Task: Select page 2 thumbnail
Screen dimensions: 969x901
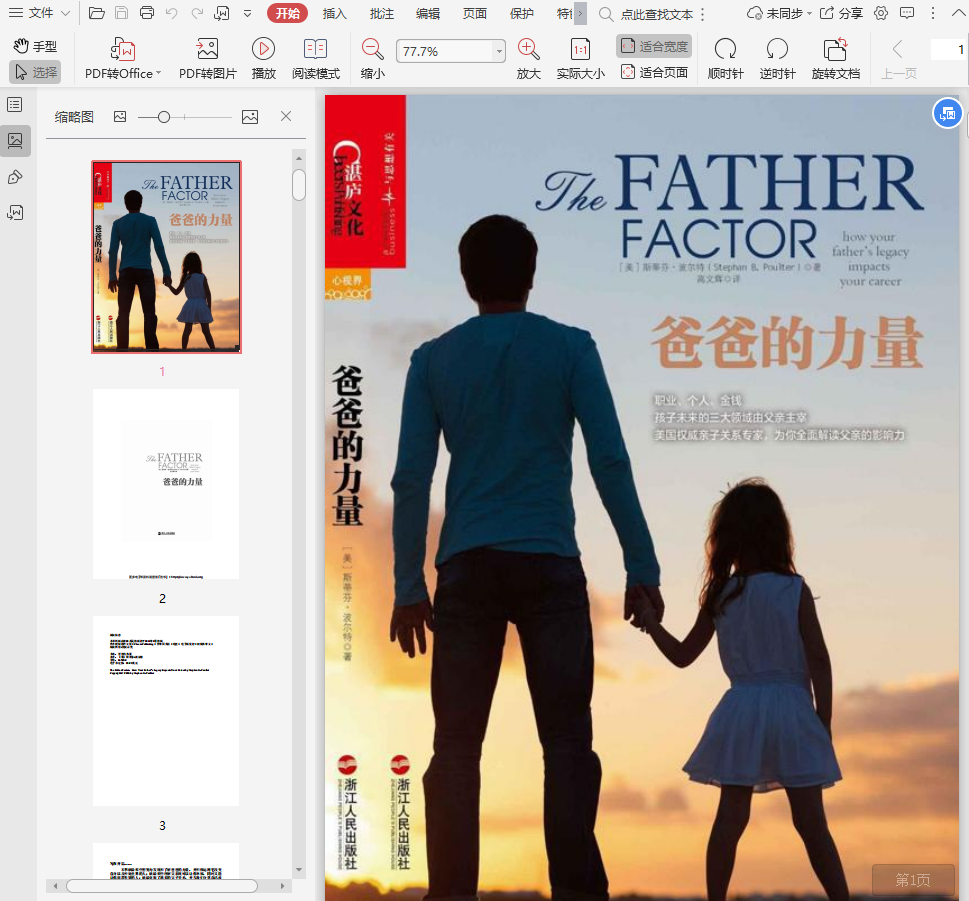Action: pos(166,484)
